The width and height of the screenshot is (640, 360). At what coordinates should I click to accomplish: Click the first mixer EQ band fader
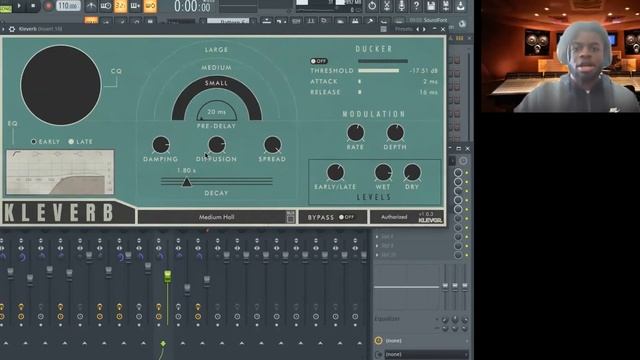click(x=445, y=286)
